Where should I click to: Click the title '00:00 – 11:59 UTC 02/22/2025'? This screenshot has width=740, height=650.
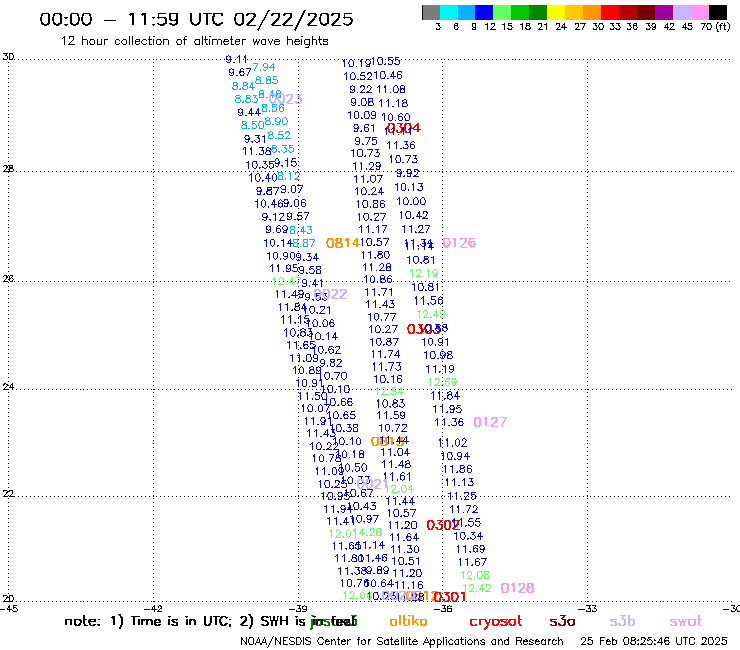pyautogui.click(x=196, y=19)
